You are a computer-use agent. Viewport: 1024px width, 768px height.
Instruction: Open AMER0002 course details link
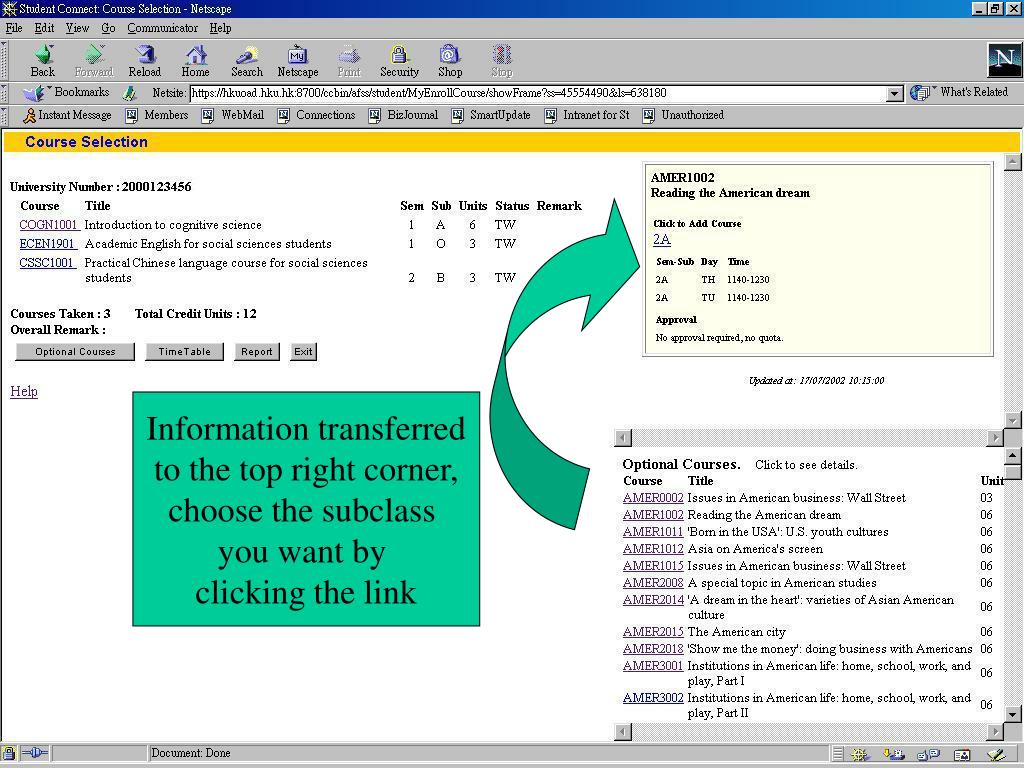pyautogui.click(x=653, y=498)
